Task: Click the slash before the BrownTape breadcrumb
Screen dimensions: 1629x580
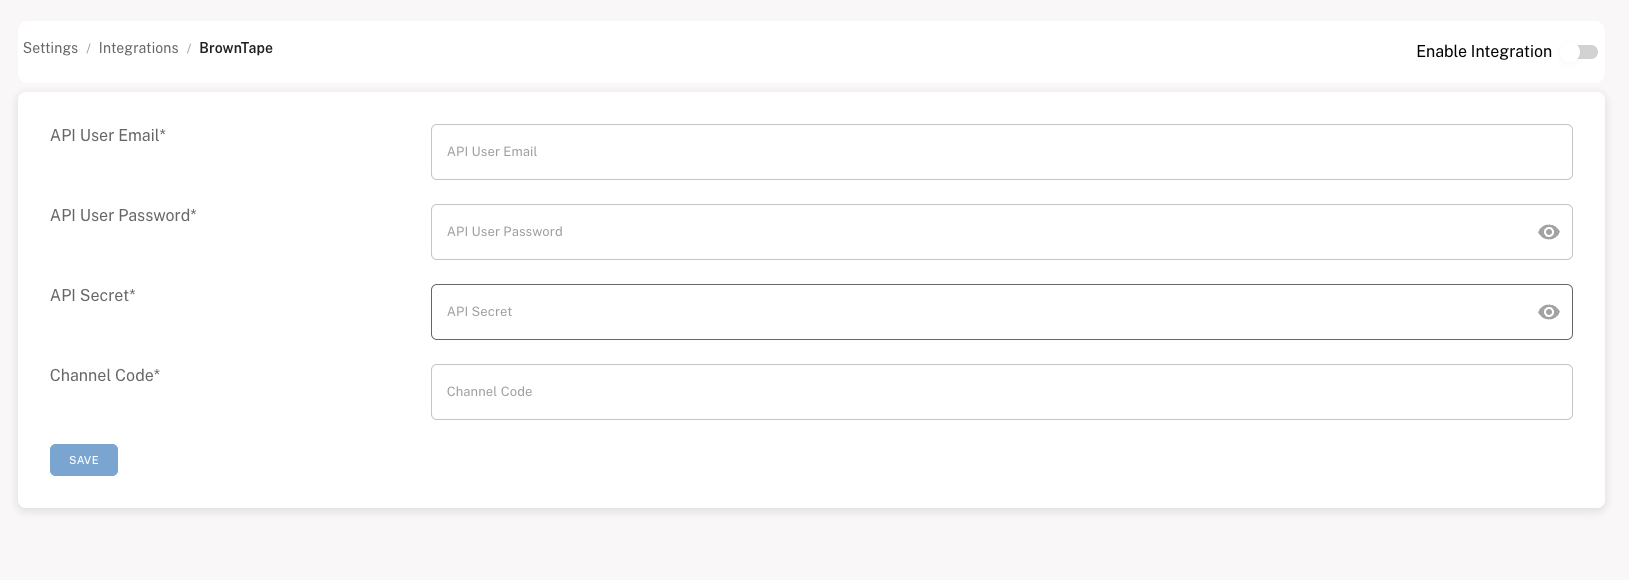Action: pos(189,48)
